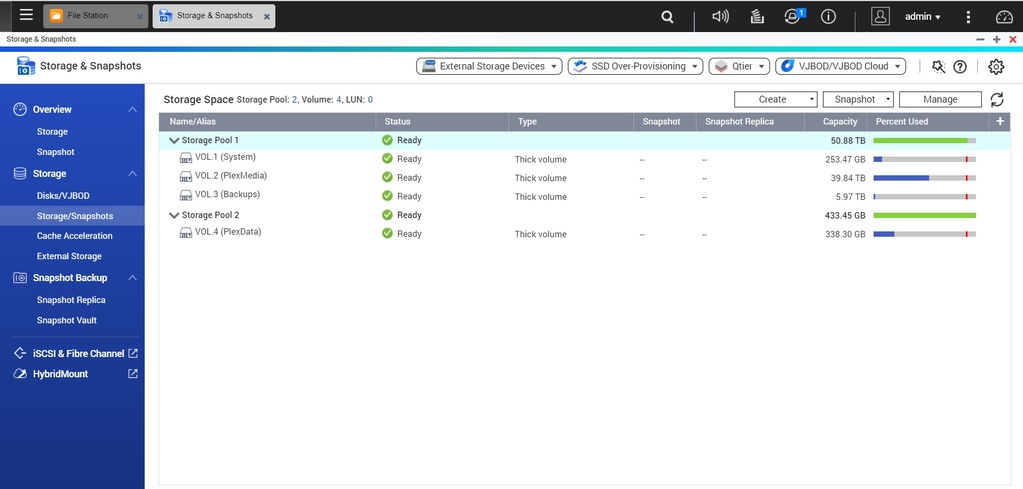Screen dimensions: 1023x489
Task: Close the File Station tab
Action: coord(140,17)
